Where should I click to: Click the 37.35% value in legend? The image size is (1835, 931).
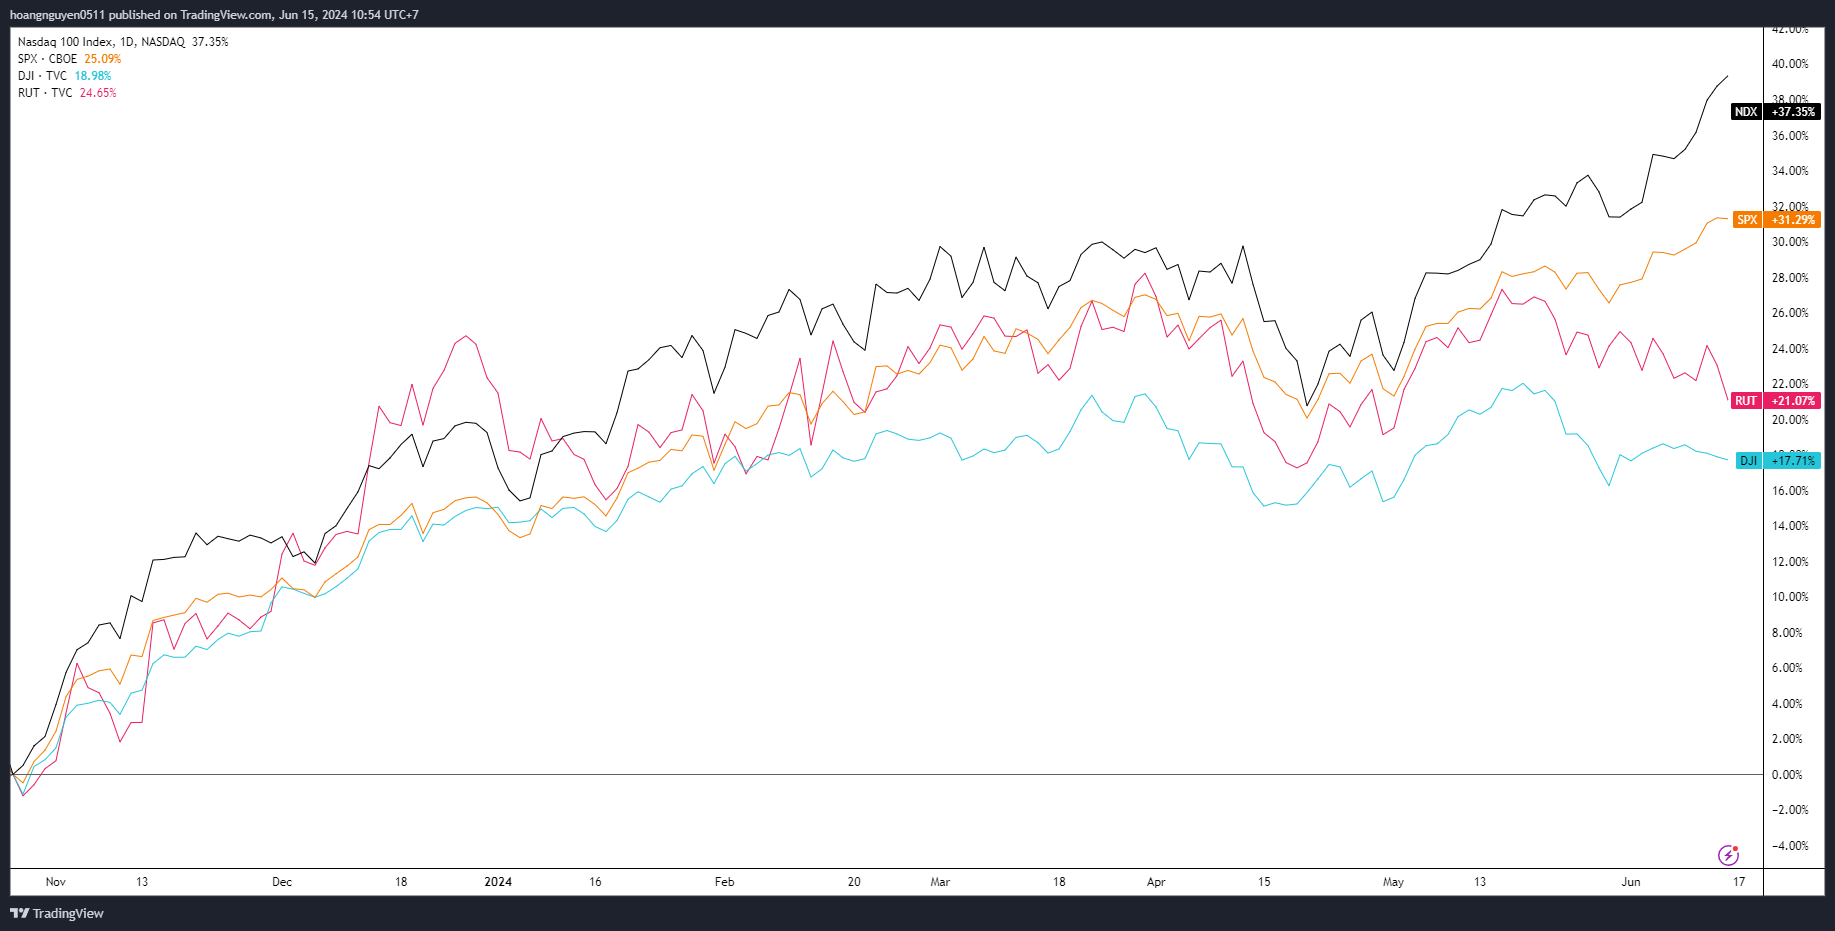(210, 42)
